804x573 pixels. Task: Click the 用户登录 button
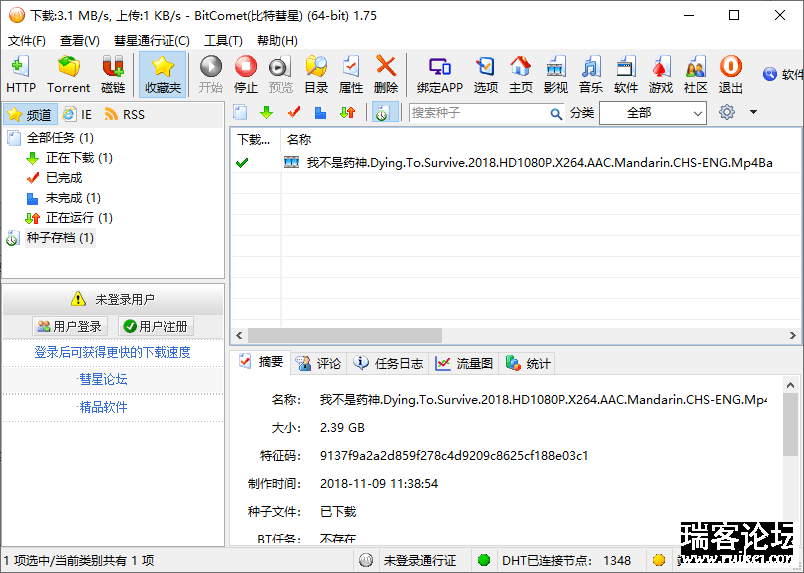point(70,326)
